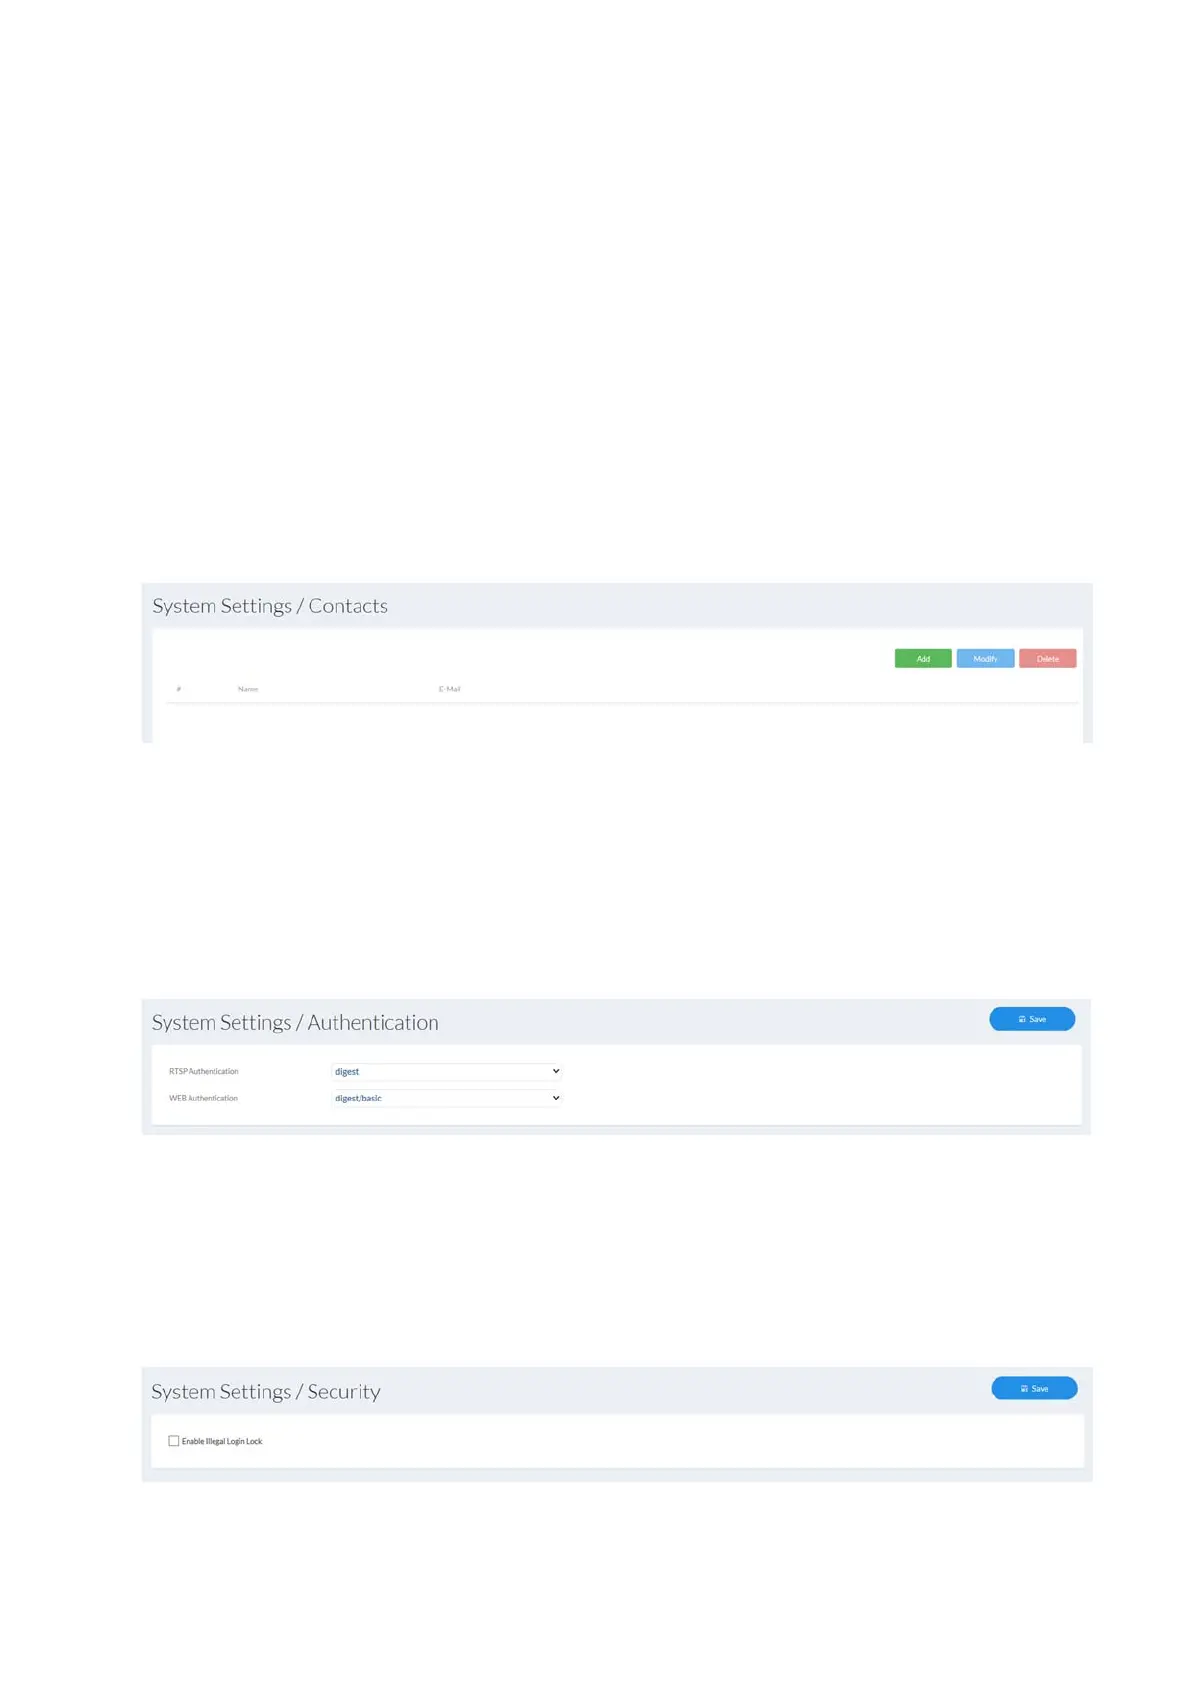Save the Security settings
This screenshot has height=1684, width=1190.
click(x=1033, y=1388)
